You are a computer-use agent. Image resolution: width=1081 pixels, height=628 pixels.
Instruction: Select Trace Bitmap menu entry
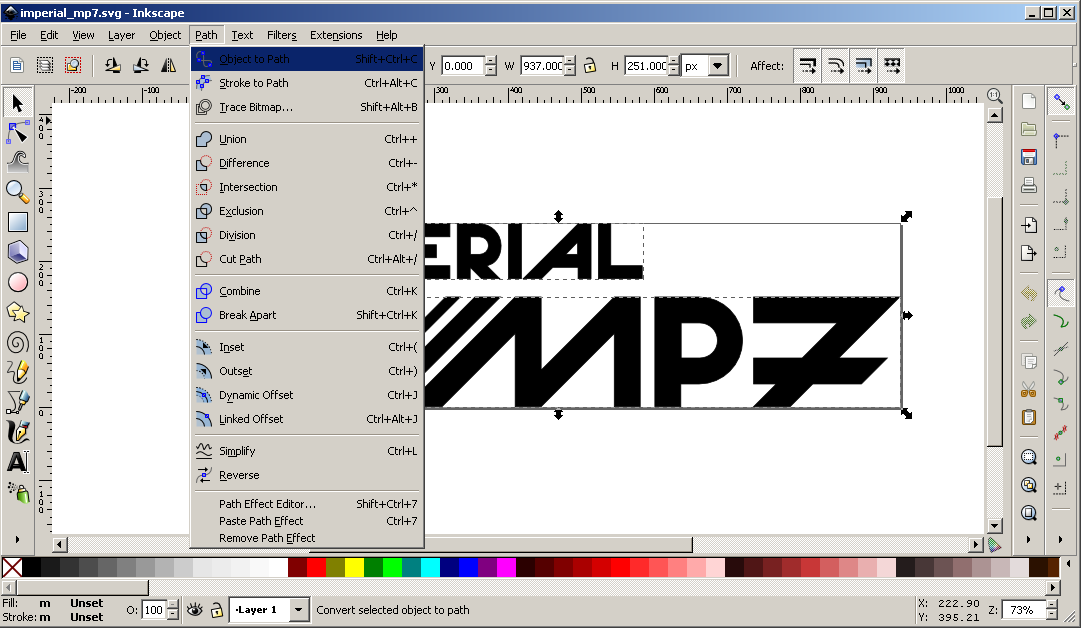pyautogui.click(x=256, y=107)
